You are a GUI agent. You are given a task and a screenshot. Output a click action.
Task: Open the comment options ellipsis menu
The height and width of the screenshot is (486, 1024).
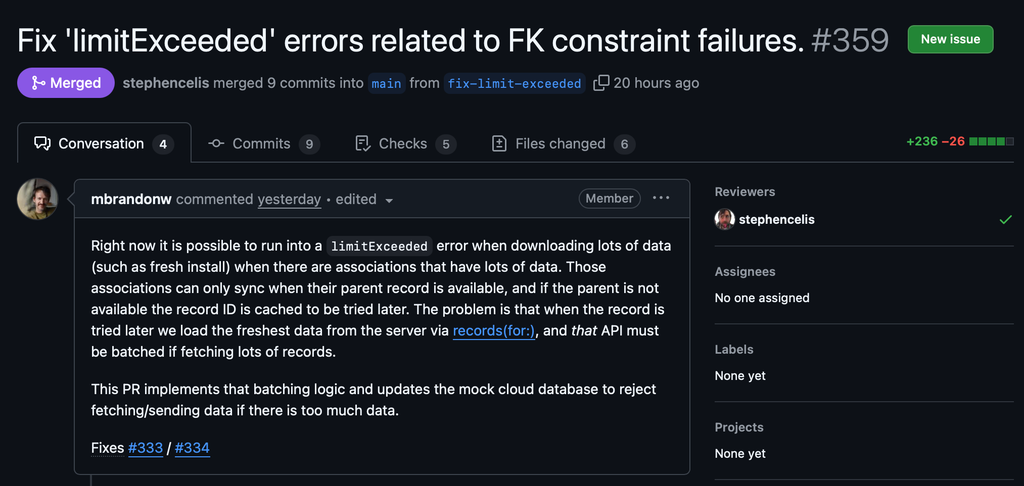pos(661,198)
